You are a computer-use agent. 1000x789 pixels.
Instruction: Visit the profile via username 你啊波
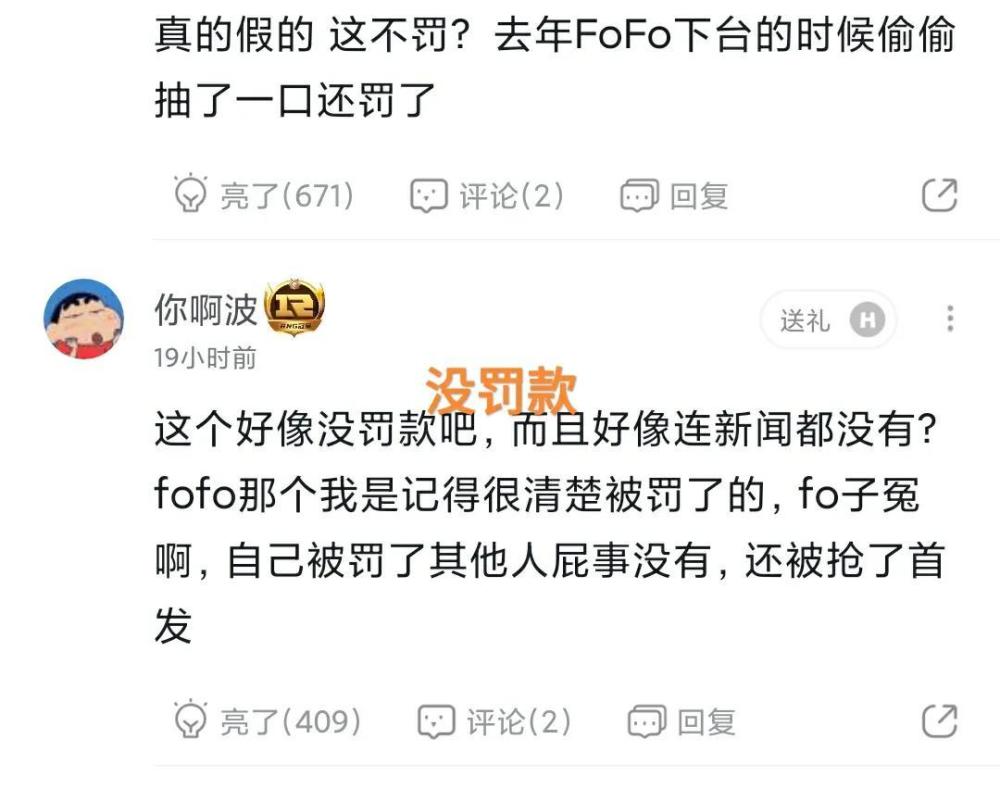(205, 310)
